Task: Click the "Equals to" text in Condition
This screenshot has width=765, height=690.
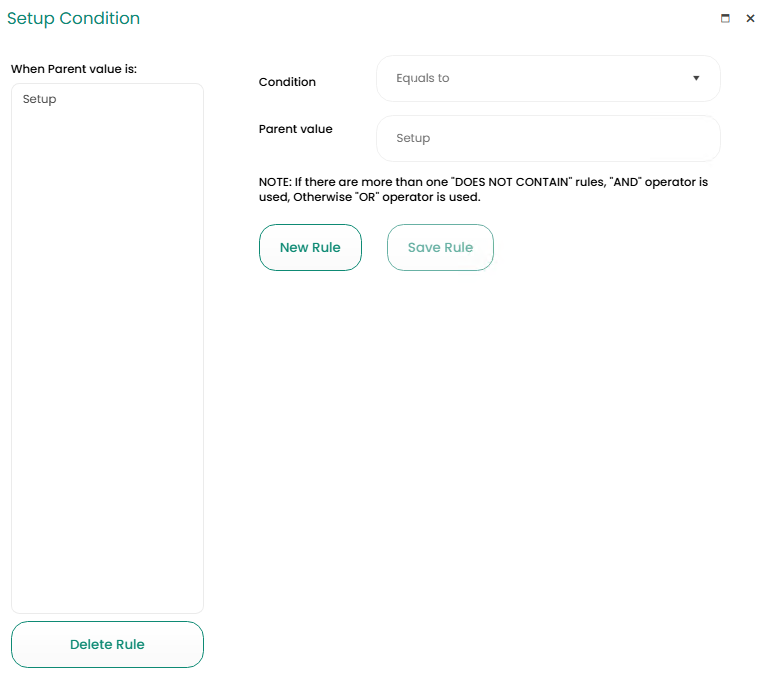Action: pos(422,78)
